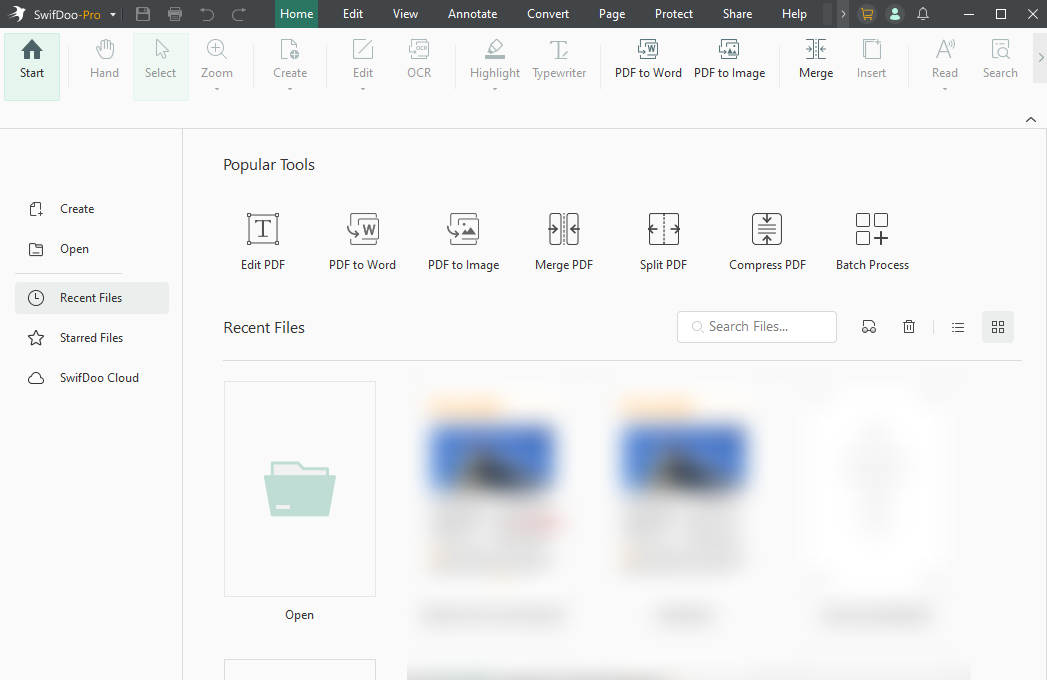Switch to the Convert ribbon tab
The width and height of the screenshot is (1047, 680).
[547, 14]
